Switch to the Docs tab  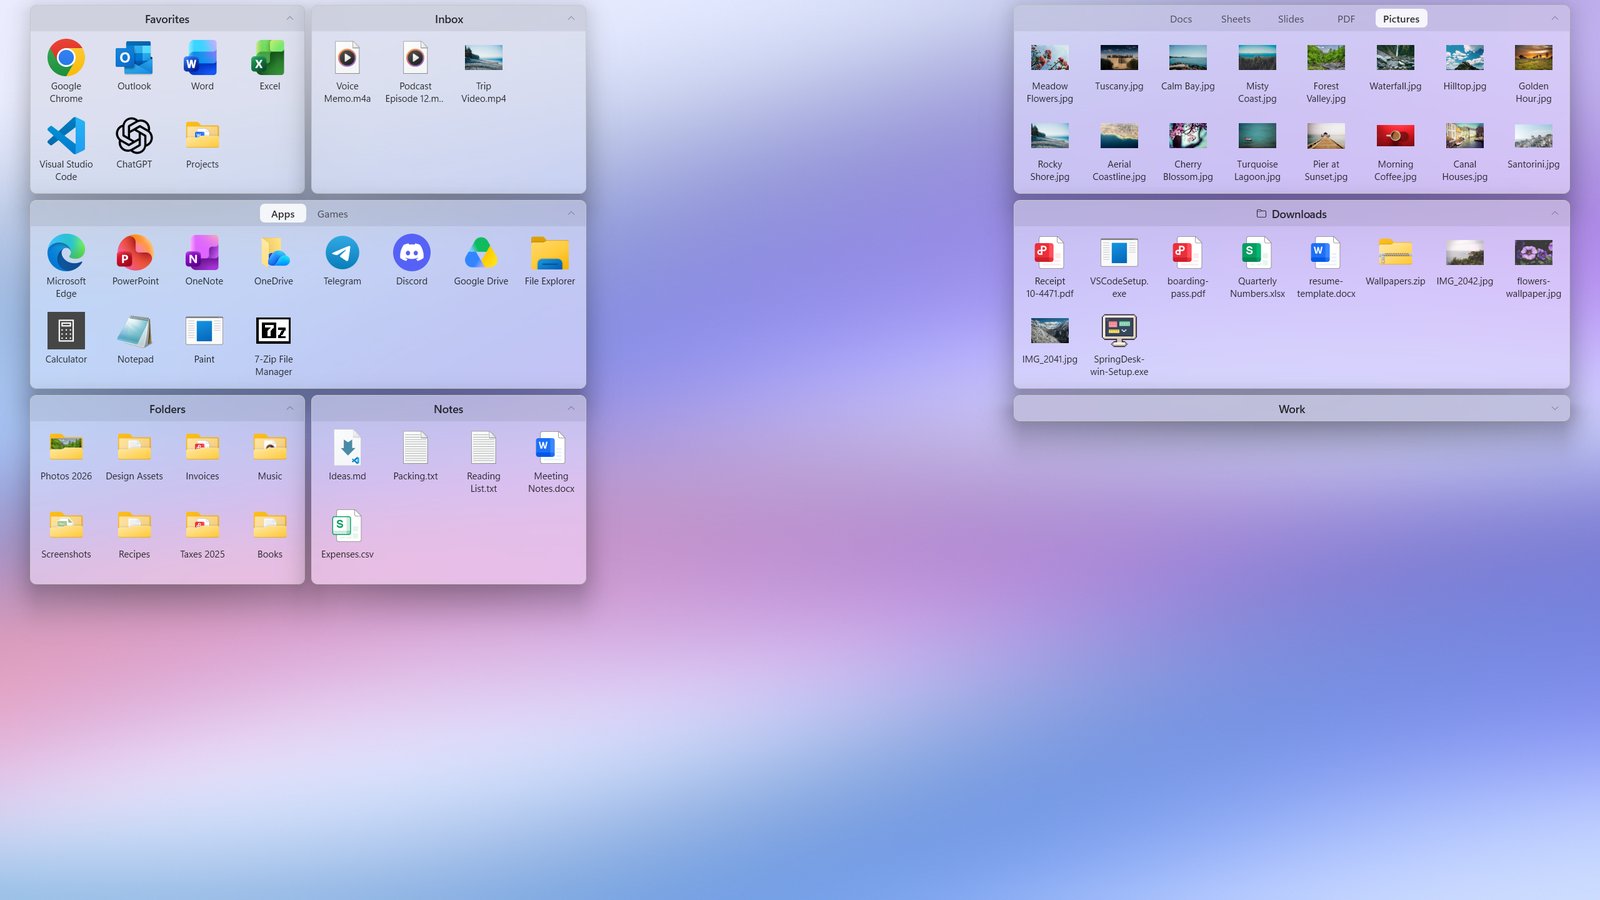(1181, 19)
